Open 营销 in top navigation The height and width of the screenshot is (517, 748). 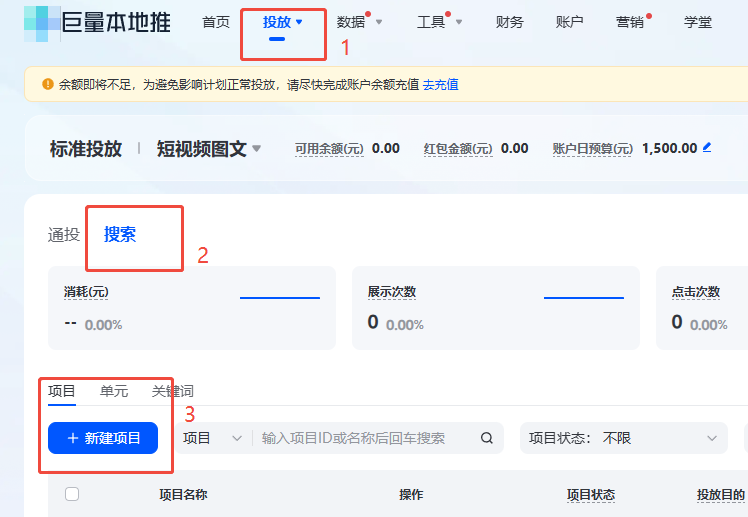(x=630, y=22)
